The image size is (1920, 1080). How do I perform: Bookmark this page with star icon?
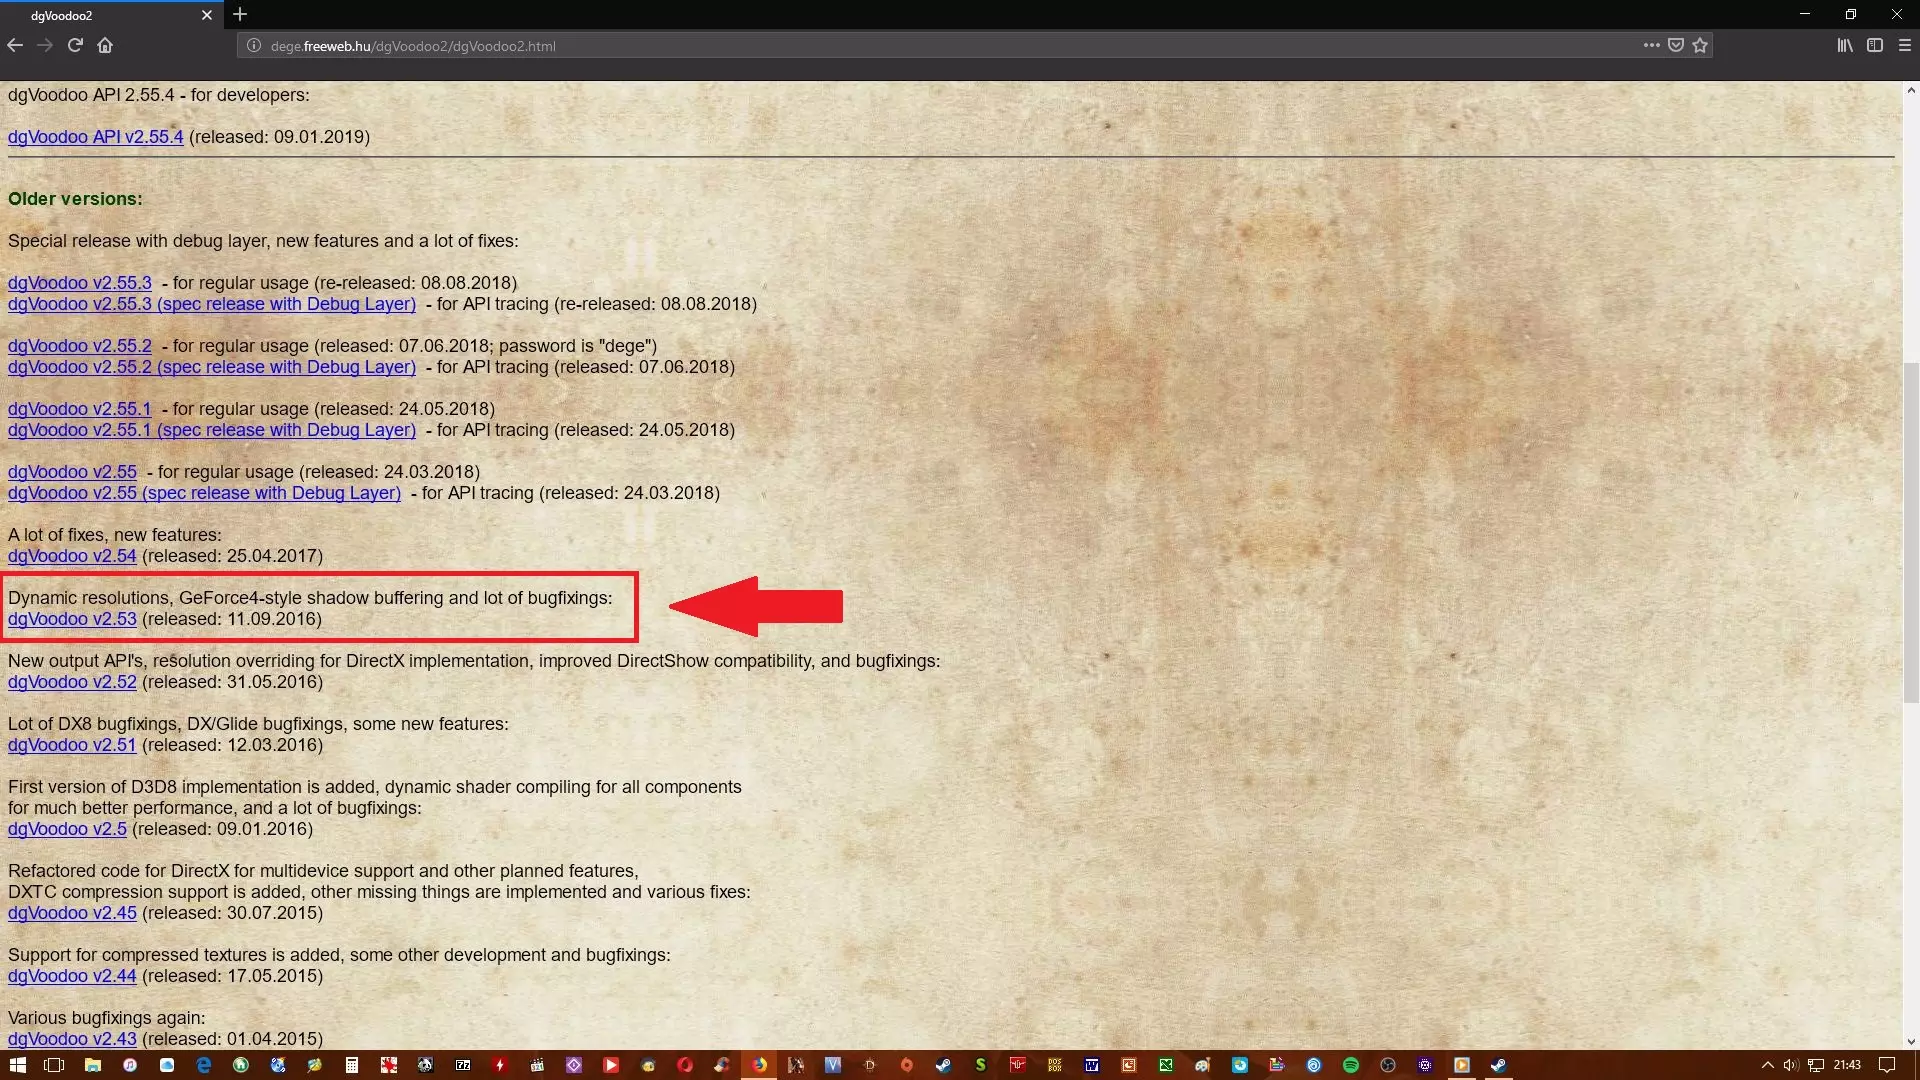coord(1700,45)
